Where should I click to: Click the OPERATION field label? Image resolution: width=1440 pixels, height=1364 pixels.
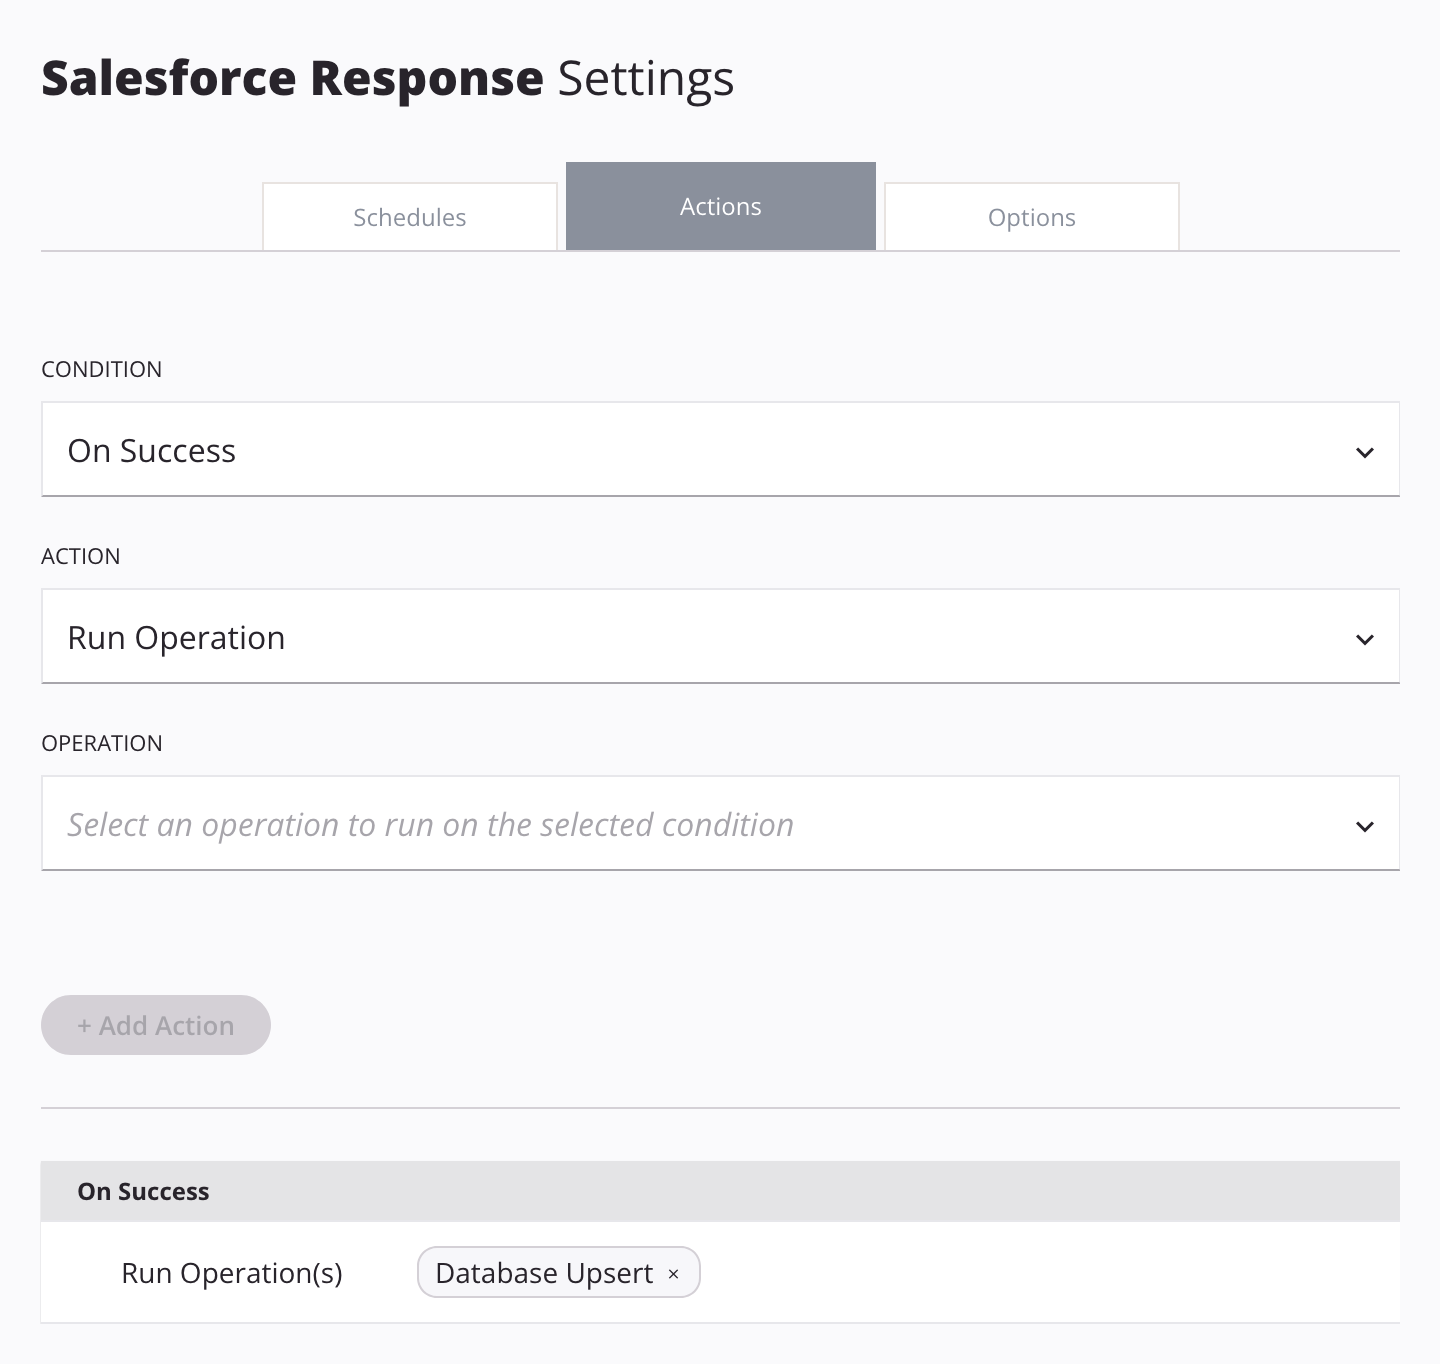coord(101,743)
